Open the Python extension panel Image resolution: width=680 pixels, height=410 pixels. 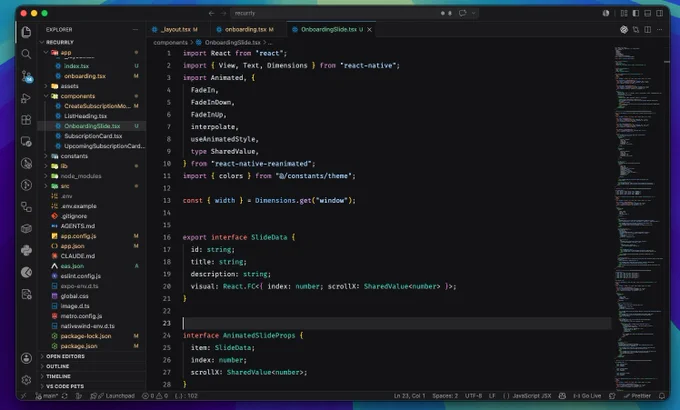point(26,250)
